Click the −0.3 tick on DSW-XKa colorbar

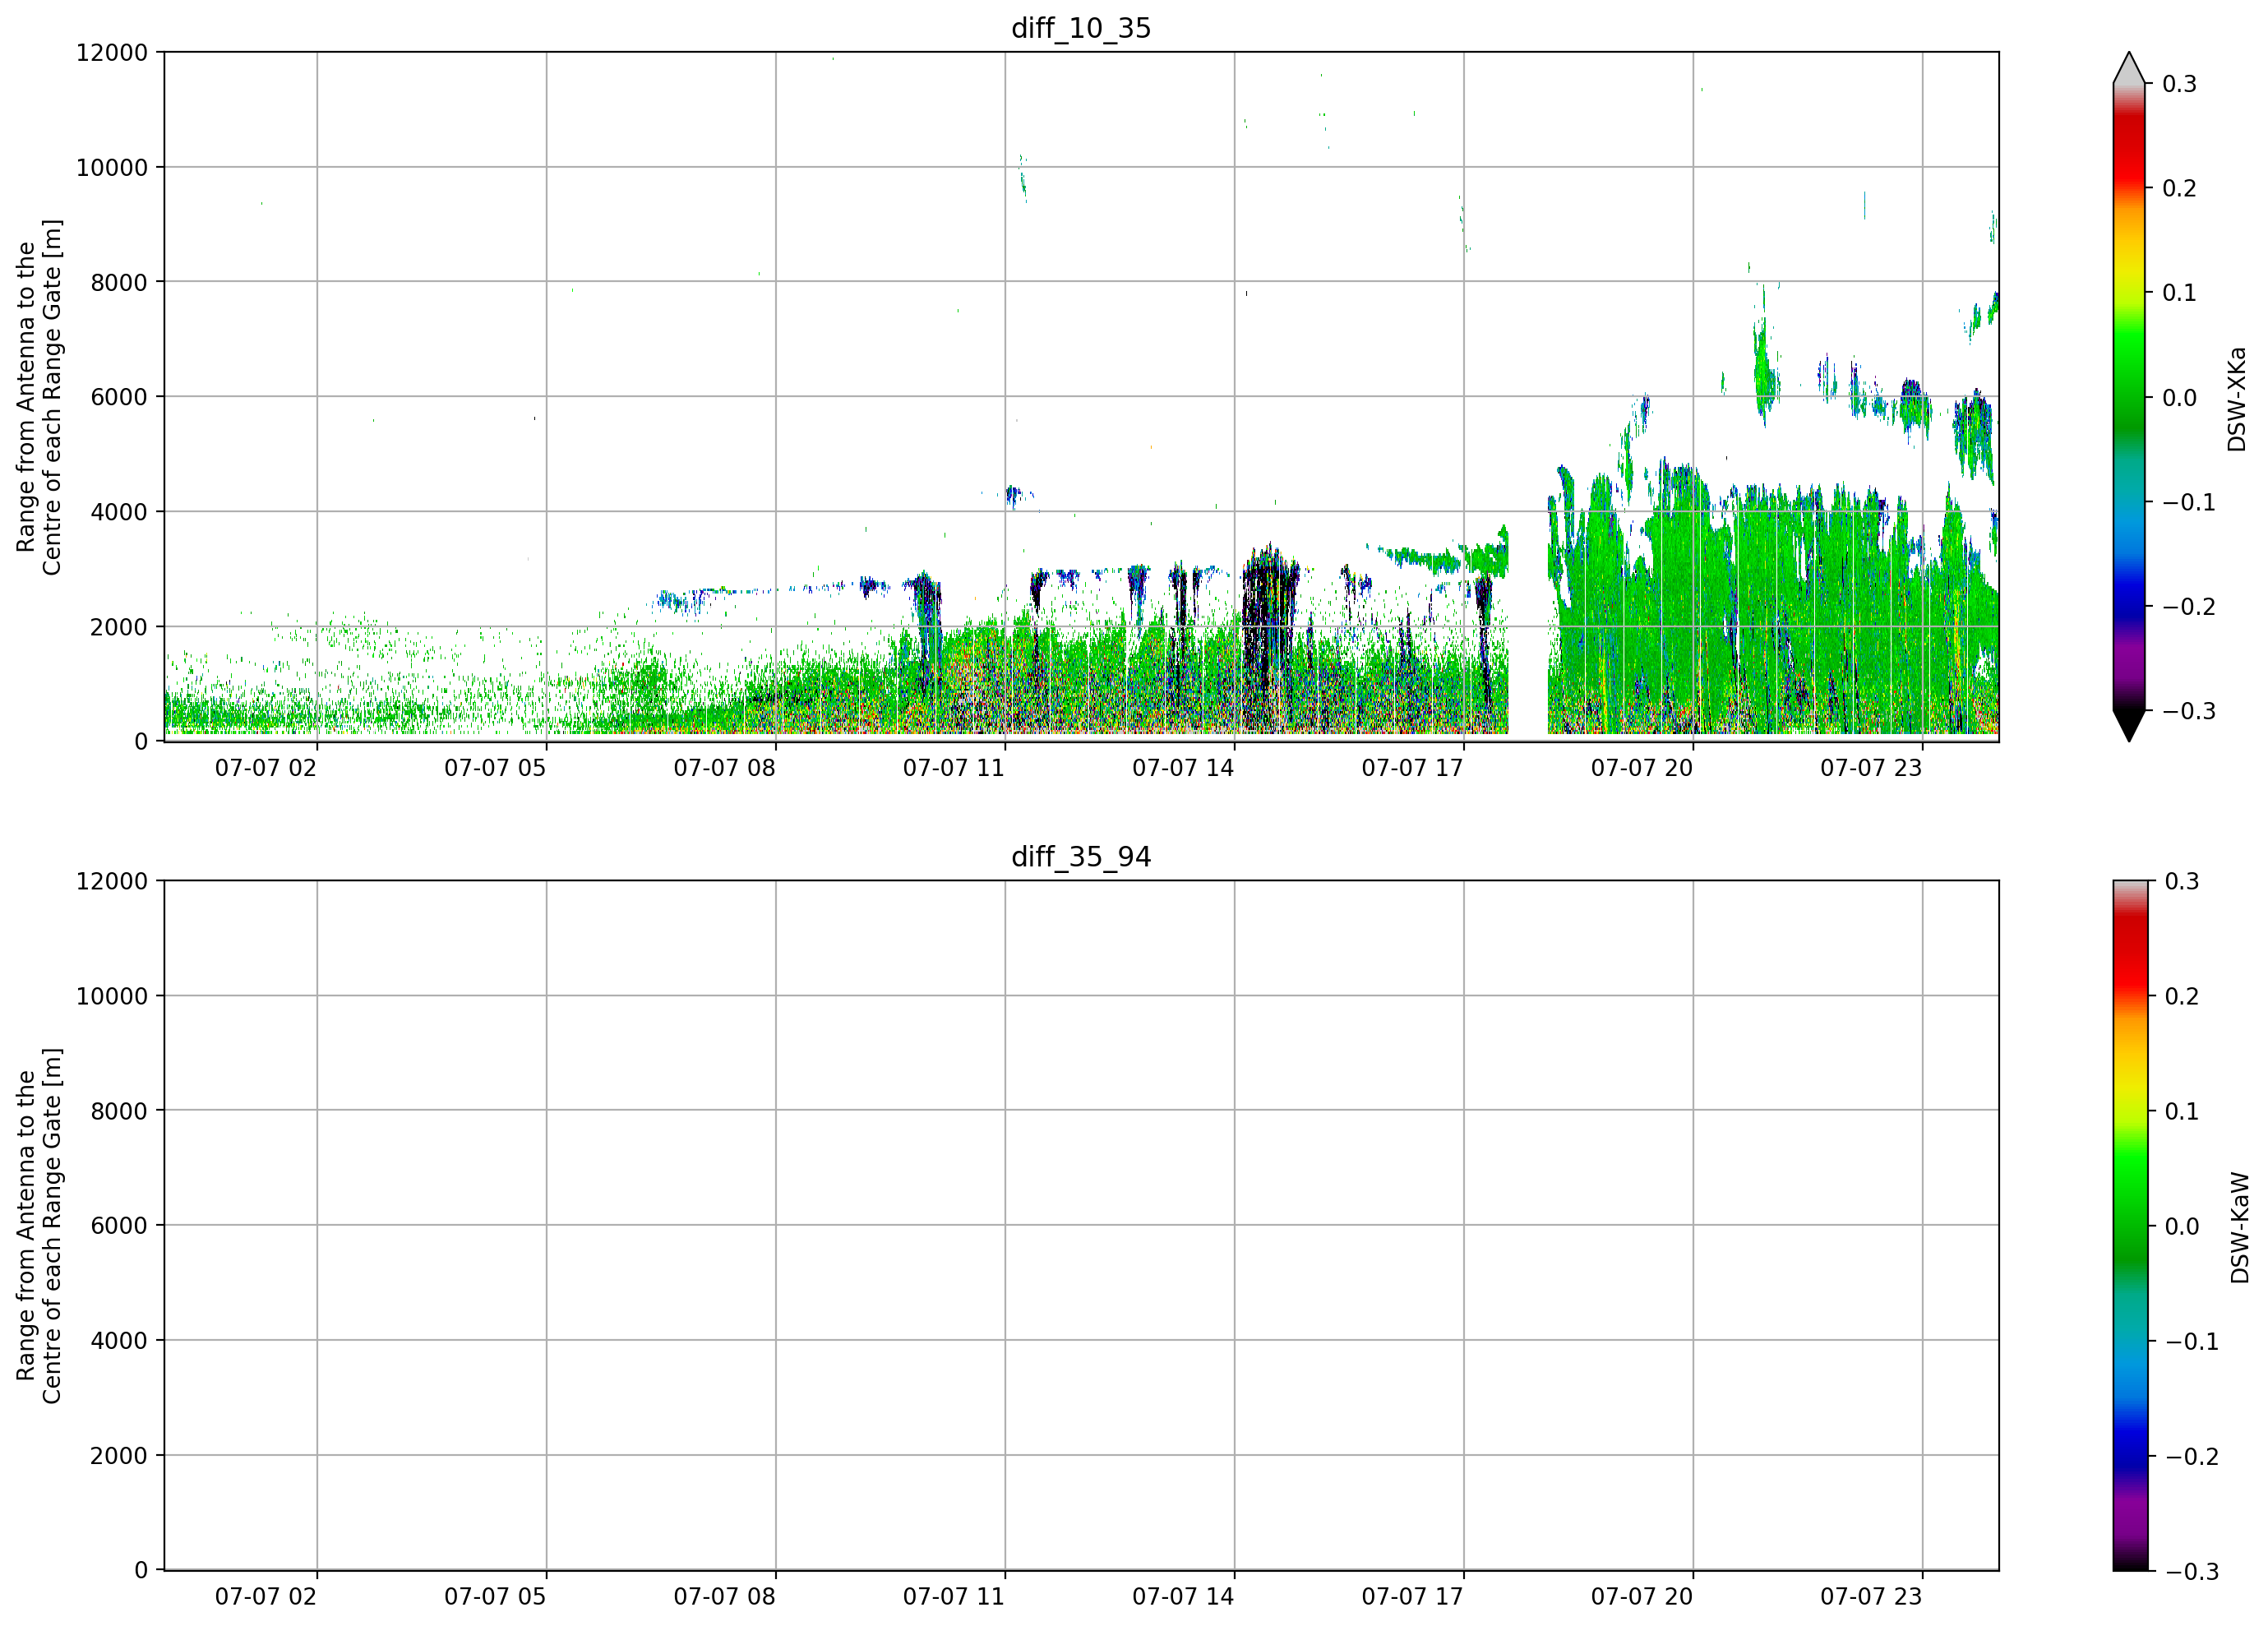coord(2189,711)
